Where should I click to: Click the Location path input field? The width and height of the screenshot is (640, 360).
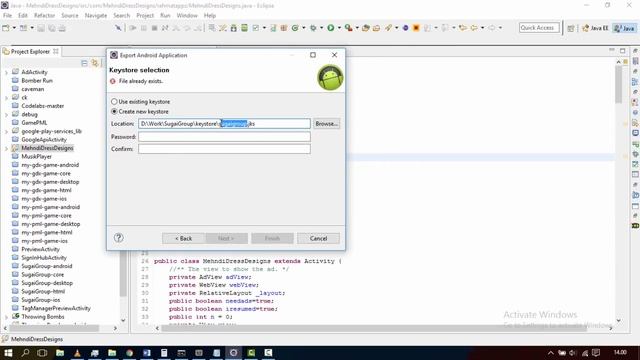click(224, 123)
